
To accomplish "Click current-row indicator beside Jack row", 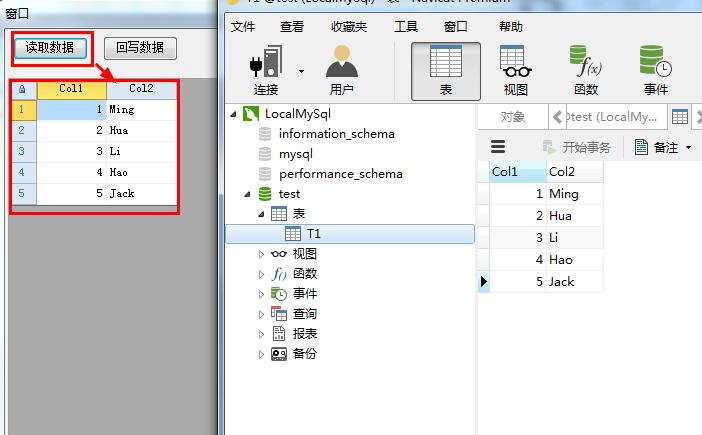I will tap(484, 281).
